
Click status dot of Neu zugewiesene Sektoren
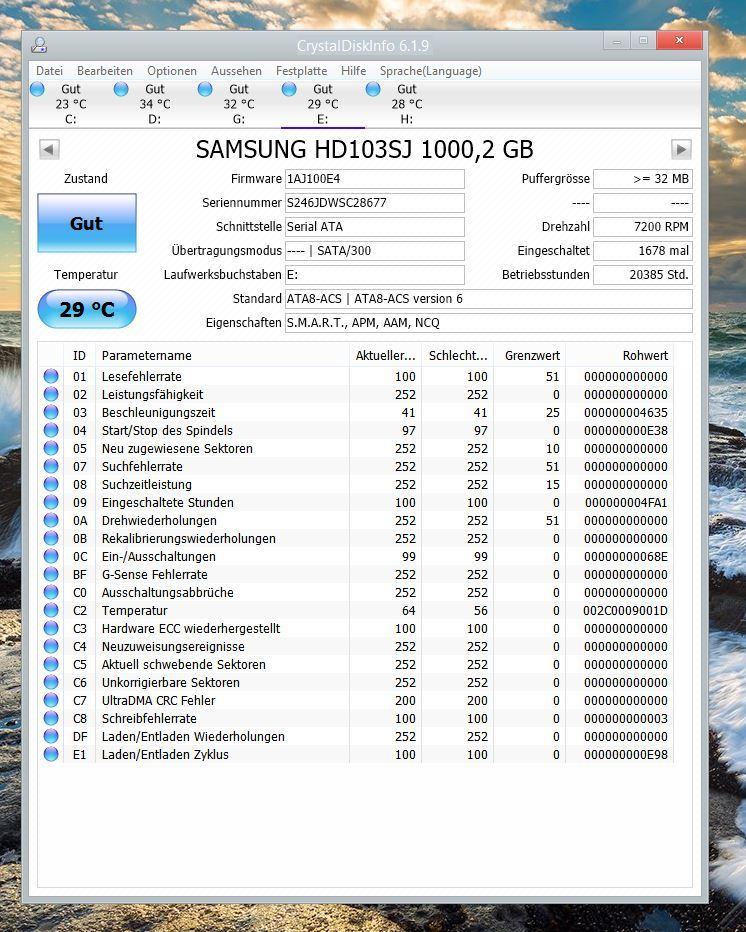tap(51, 448)
